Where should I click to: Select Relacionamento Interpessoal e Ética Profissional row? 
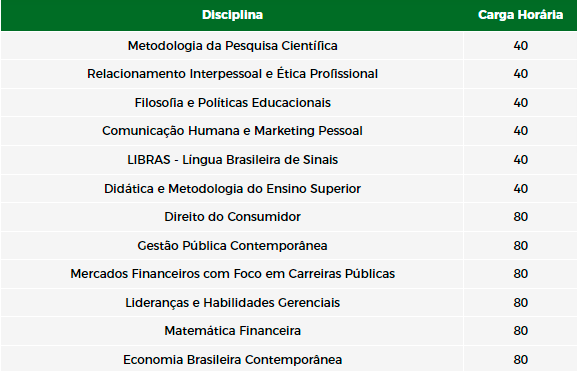pyautogui.click(x=288, y=74)
